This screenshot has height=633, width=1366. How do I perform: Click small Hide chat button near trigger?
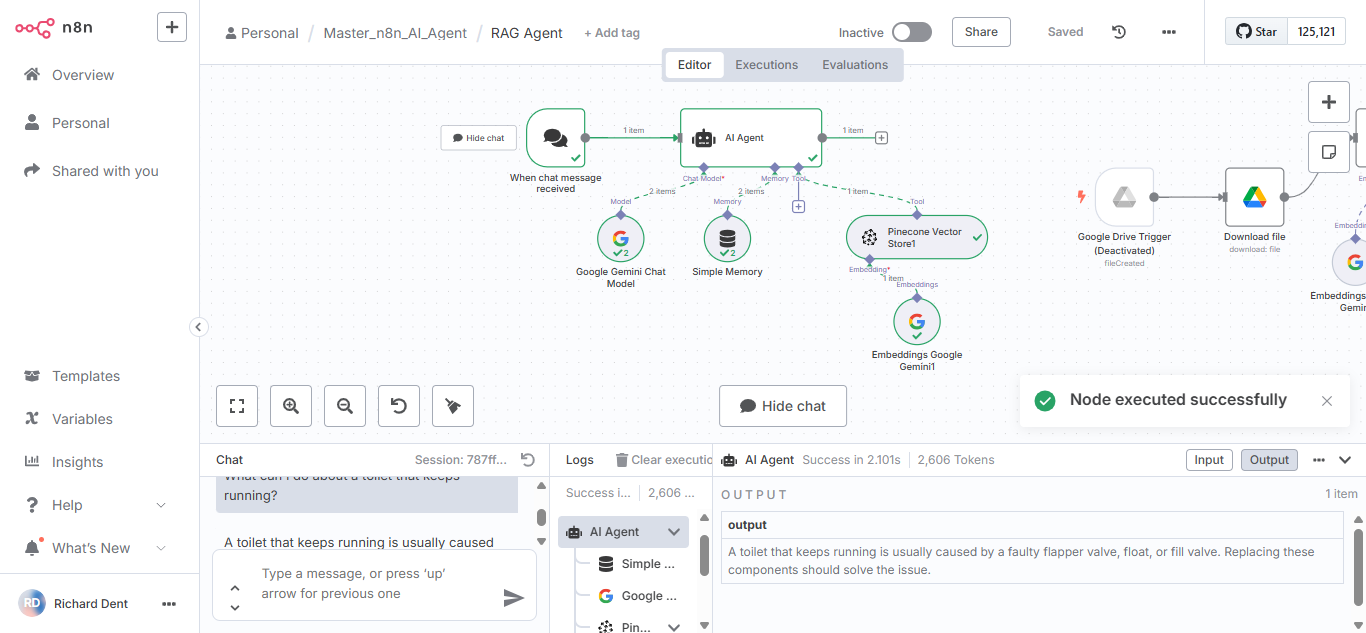[479, 138]
